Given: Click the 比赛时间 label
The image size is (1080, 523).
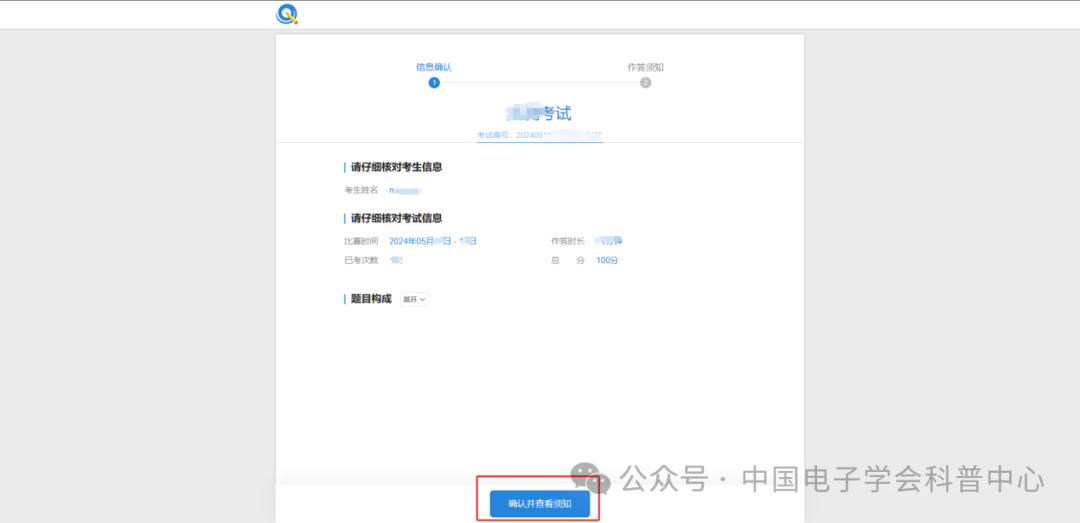Looking at the screenshot, I should point(361,241).
